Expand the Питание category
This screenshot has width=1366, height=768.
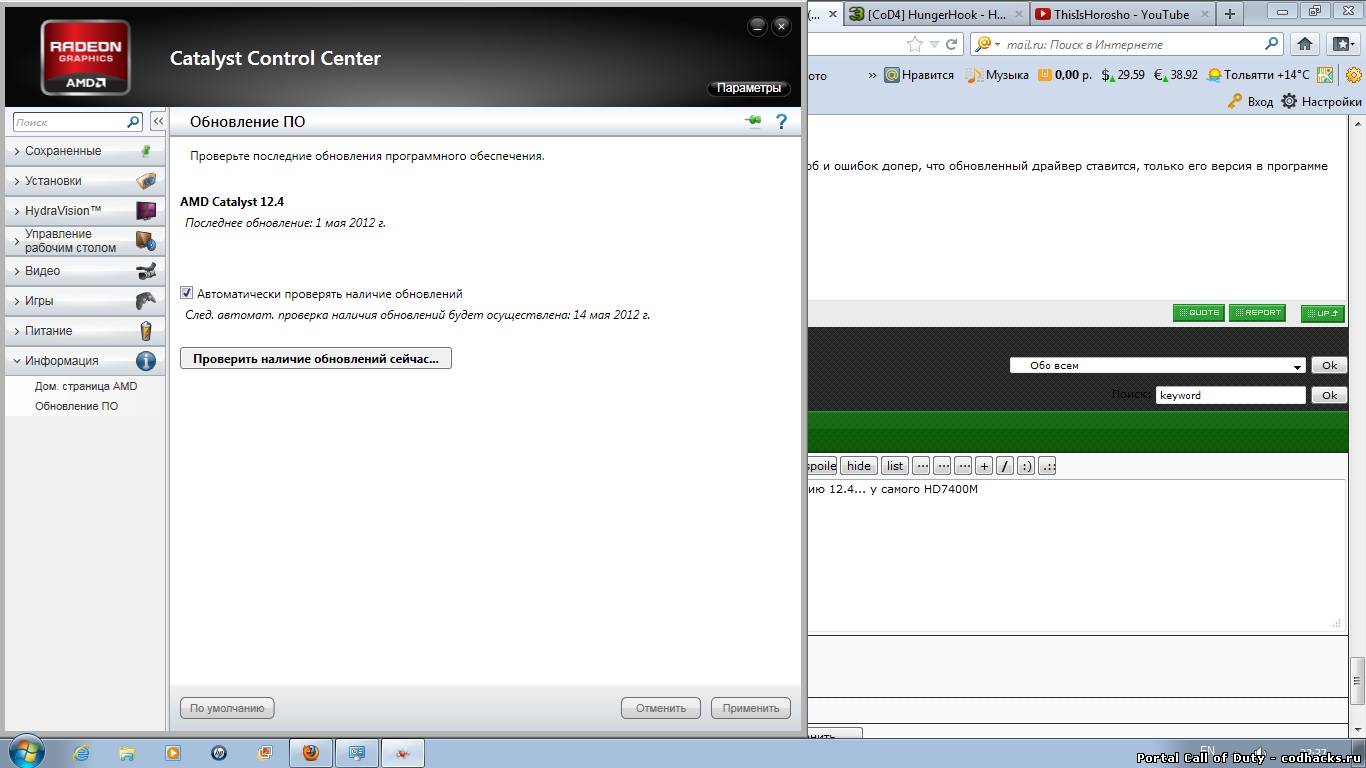(48, 331)
